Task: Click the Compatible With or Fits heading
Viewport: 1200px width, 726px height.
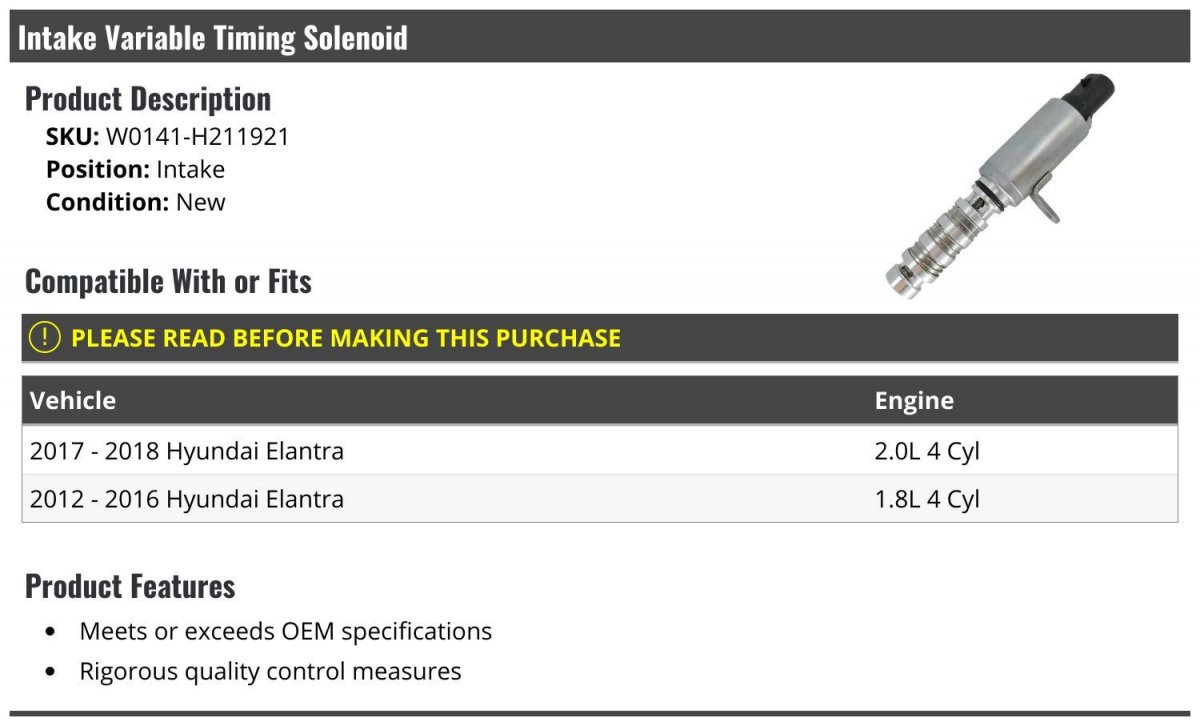Action: (x=168, y=282)
